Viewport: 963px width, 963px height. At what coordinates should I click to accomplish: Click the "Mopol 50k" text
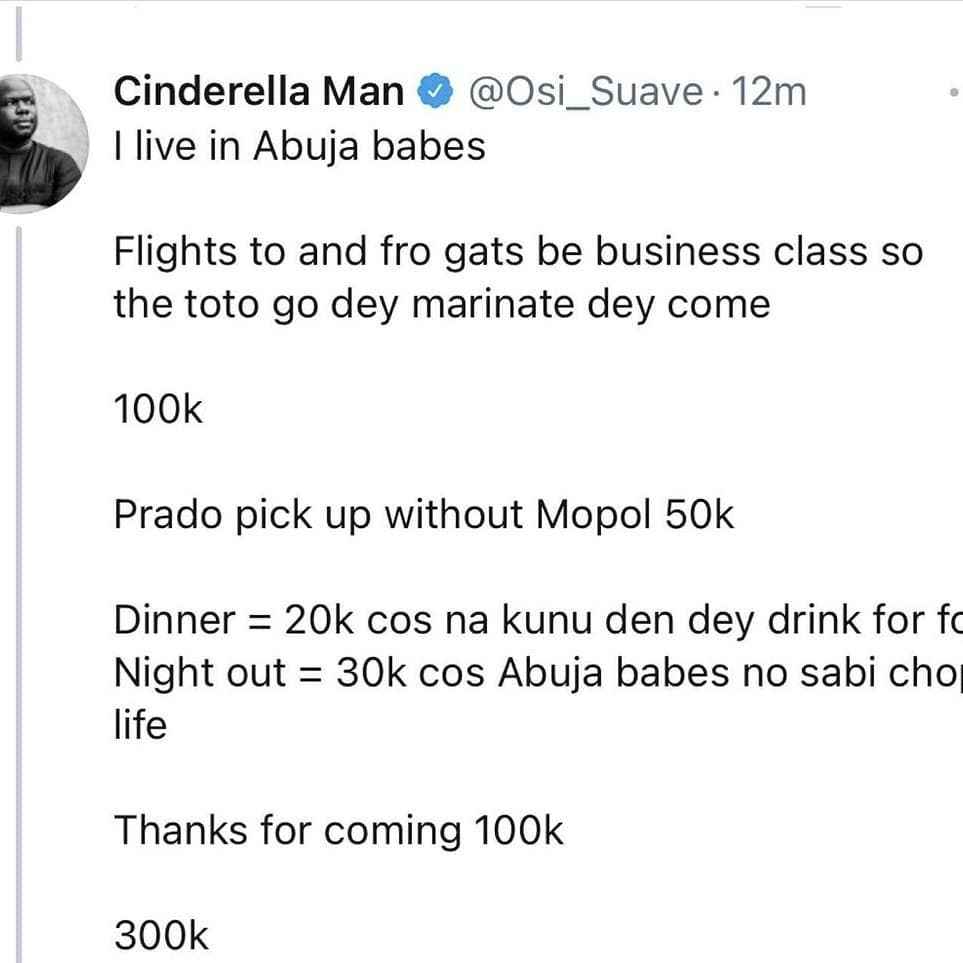(x=634, y=514)
